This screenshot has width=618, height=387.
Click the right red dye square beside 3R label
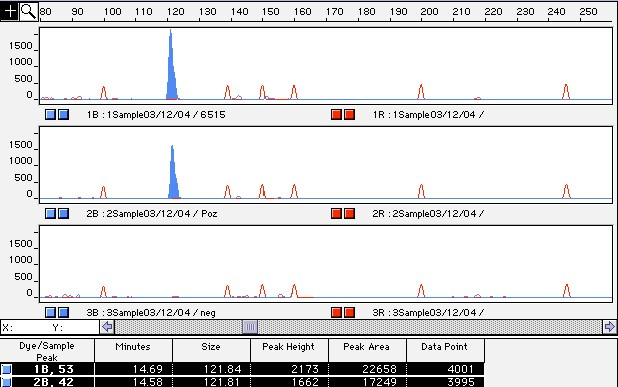click(x=350, y=313)
